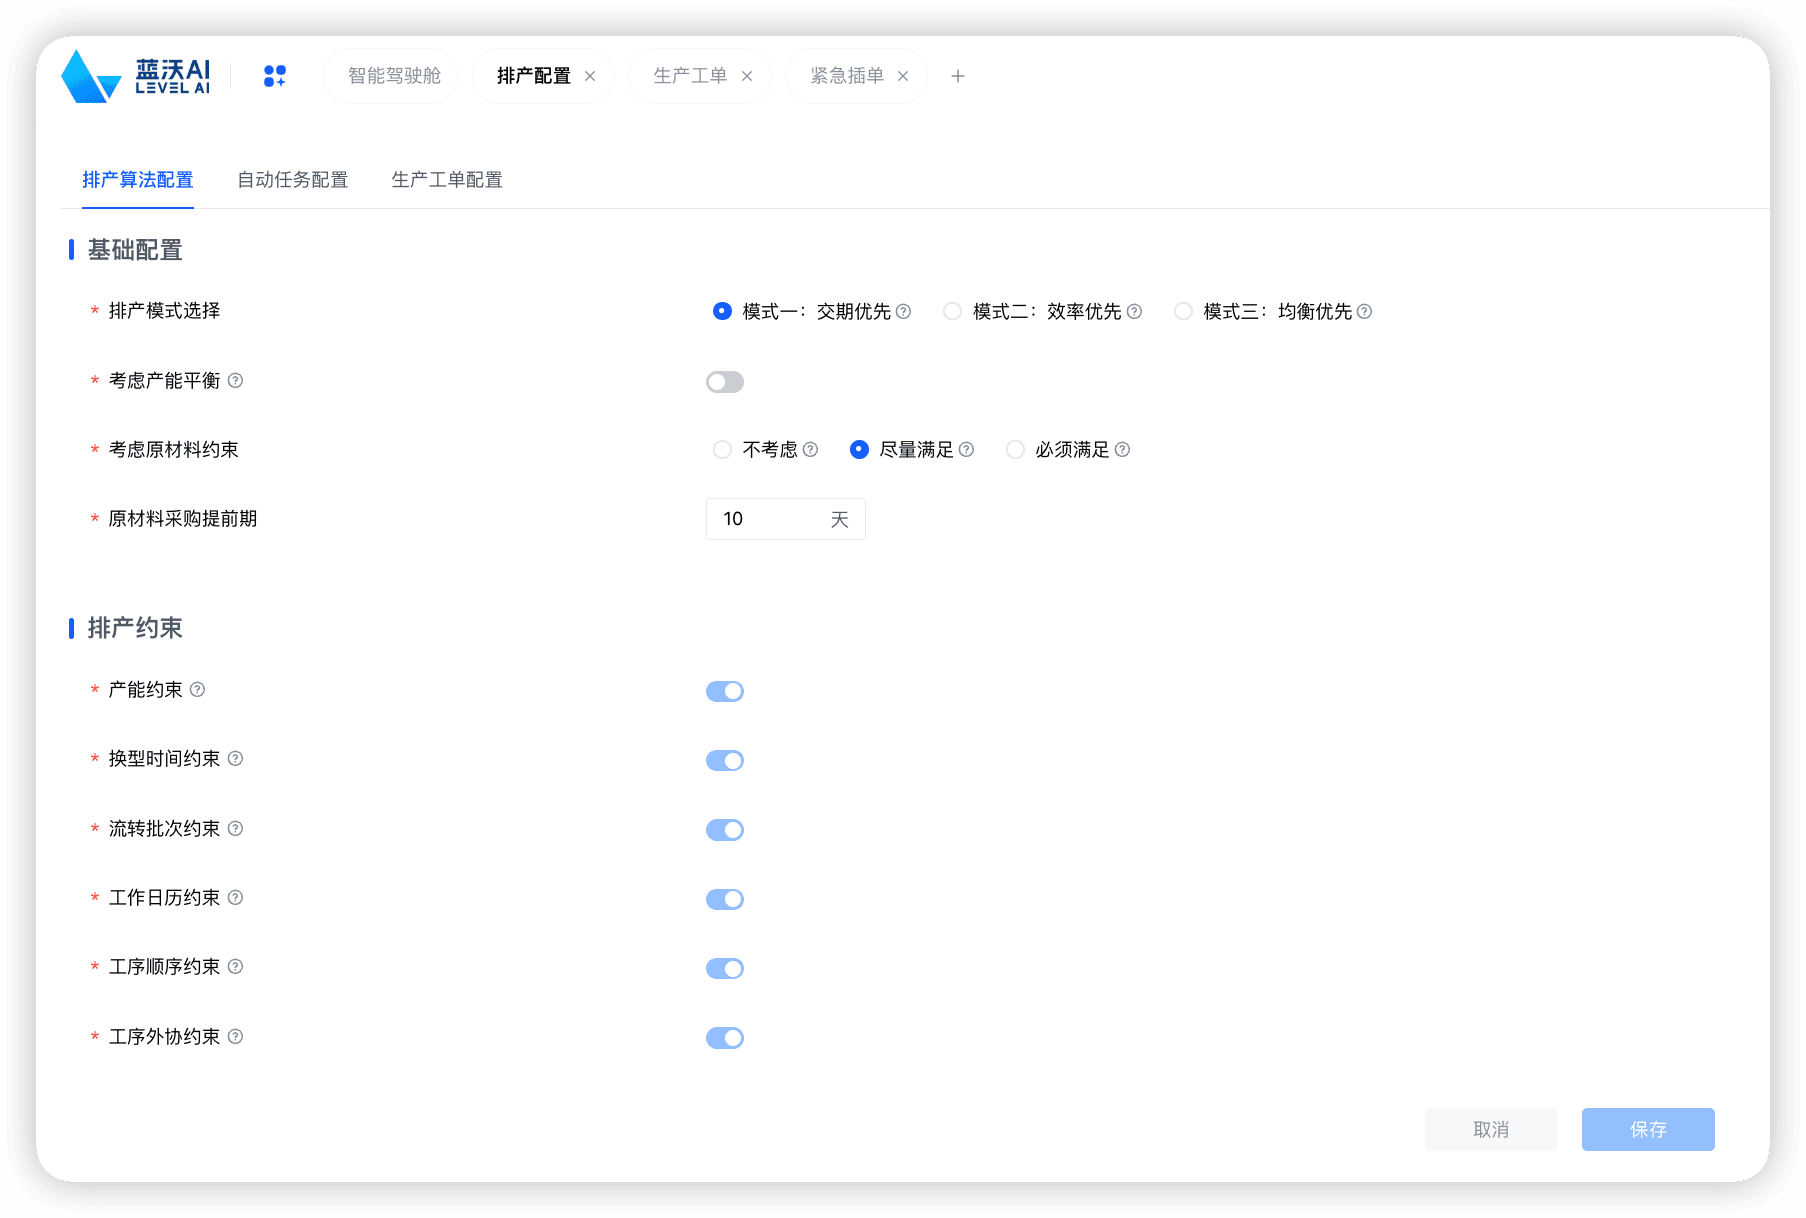Image resolution: width=1806 pixels, height=1218 pixels.
Task: Select 模式二：效率优先 scheduling mode
Action: pos(951,311)
